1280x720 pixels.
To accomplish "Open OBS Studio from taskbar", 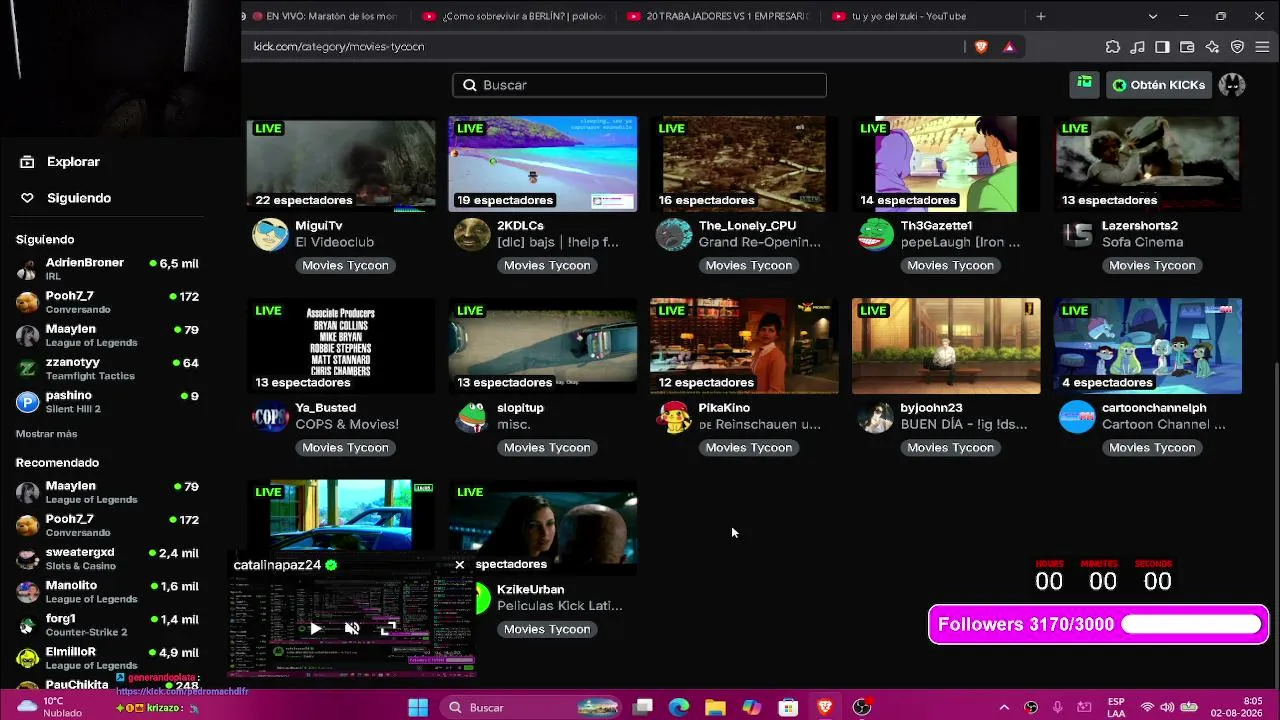I will [x=861, y=708].
